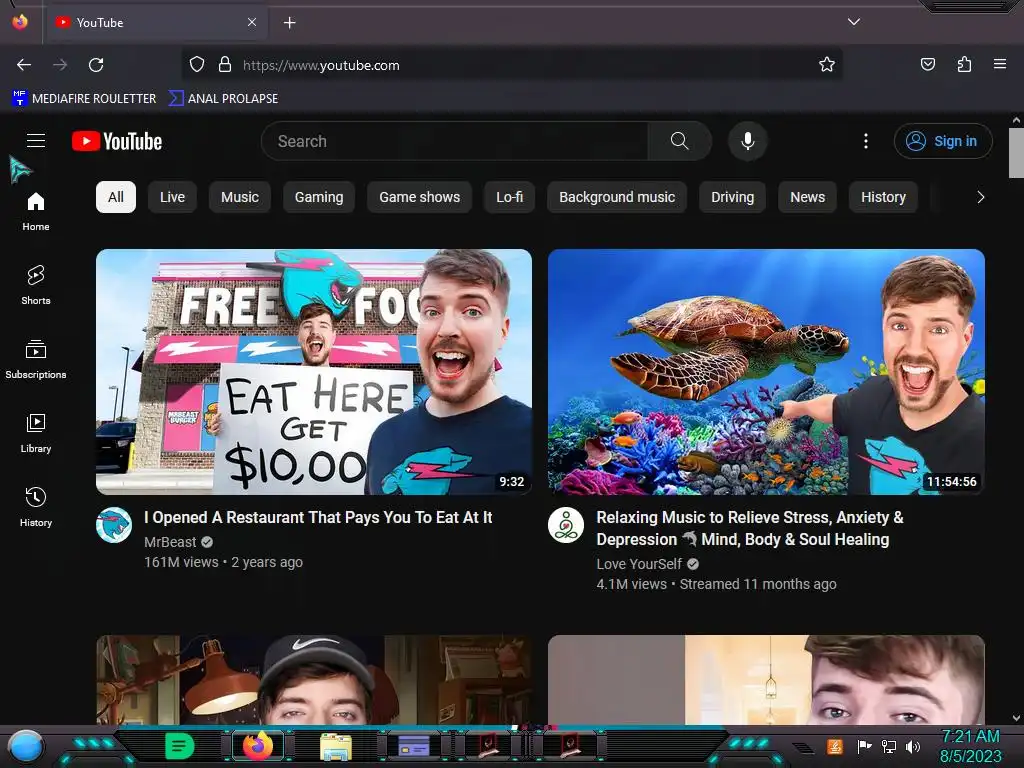Open 'Relaxing Music to Relieve Stress' title

(x=750, y=528)
